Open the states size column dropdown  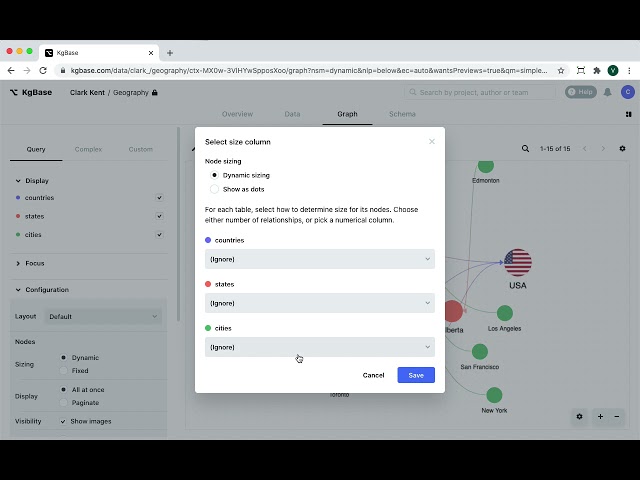tap(320, 303)
